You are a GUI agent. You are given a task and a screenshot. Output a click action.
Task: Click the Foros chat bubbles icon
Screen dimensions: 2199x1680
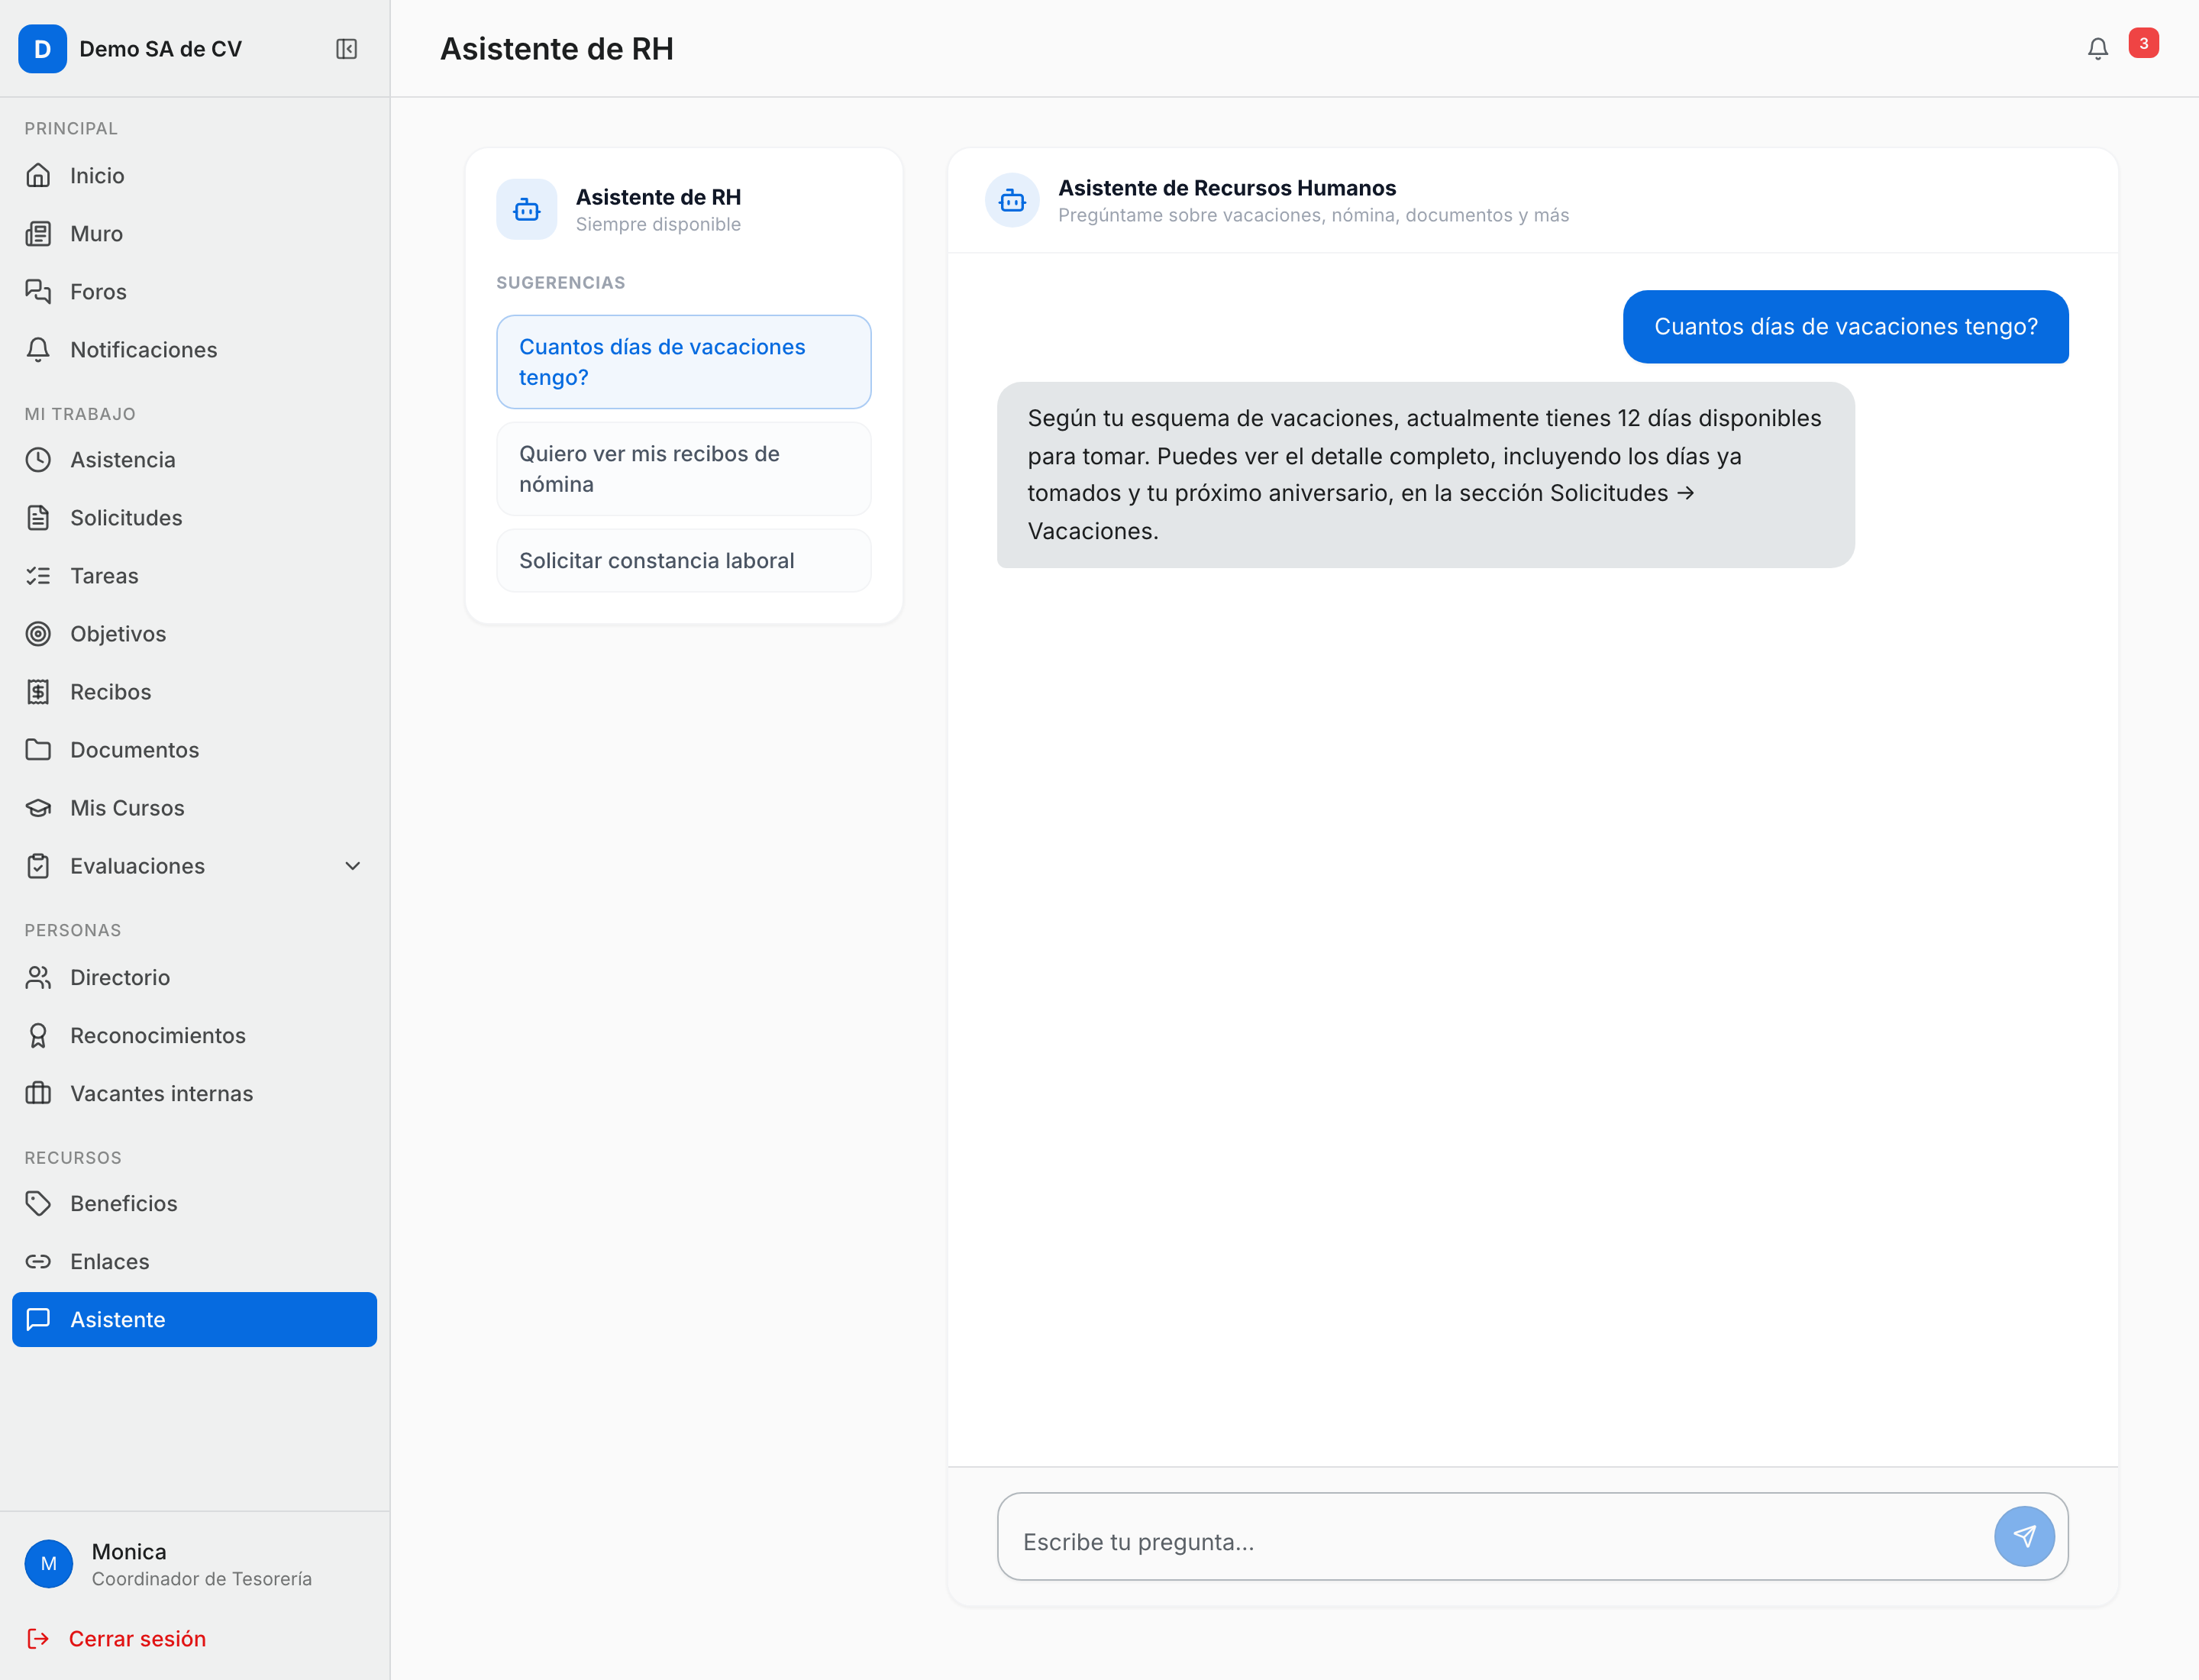[38, 291]
